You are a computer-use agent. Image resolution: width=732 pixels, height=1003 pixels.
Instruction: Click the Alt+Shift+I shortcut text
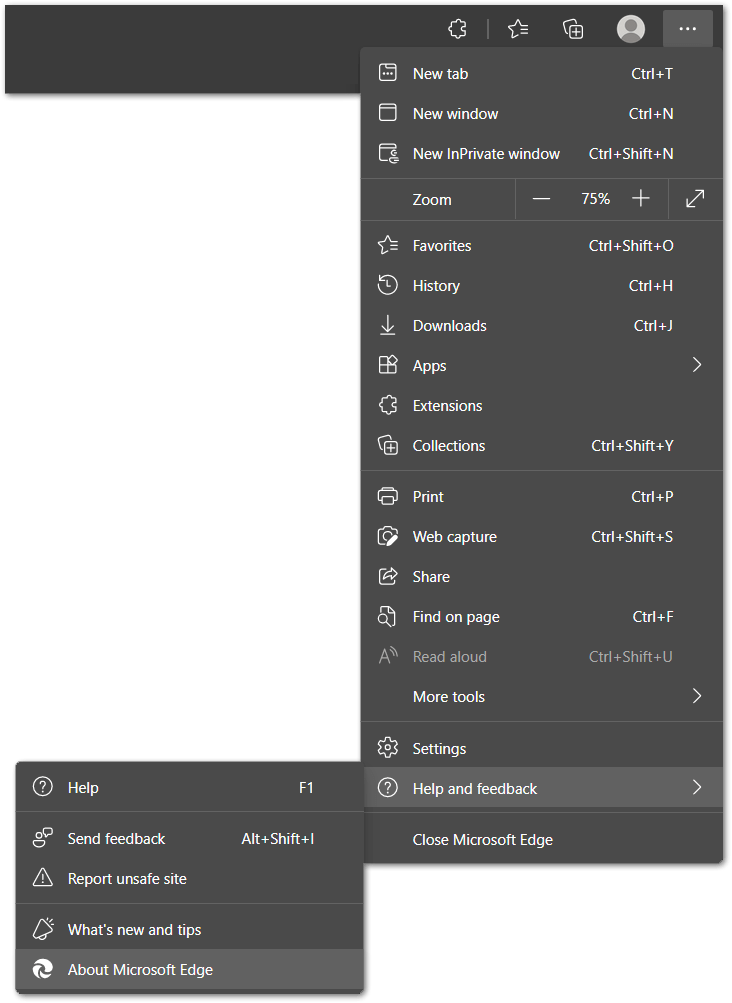pos(278,839)
